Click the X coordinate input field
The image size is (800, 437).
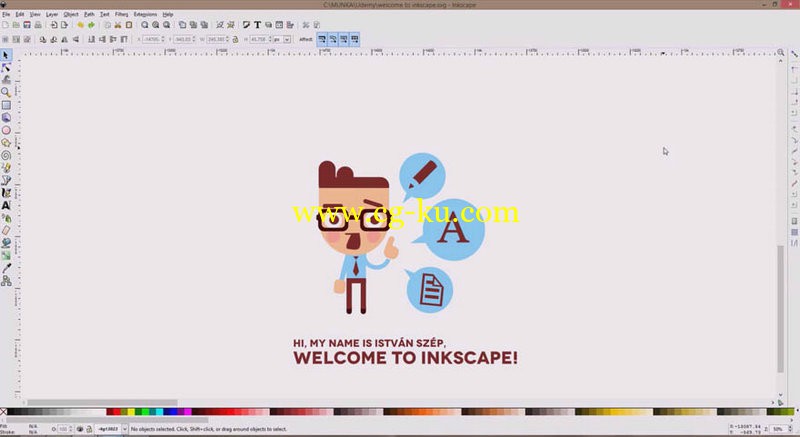coord(151,39)
